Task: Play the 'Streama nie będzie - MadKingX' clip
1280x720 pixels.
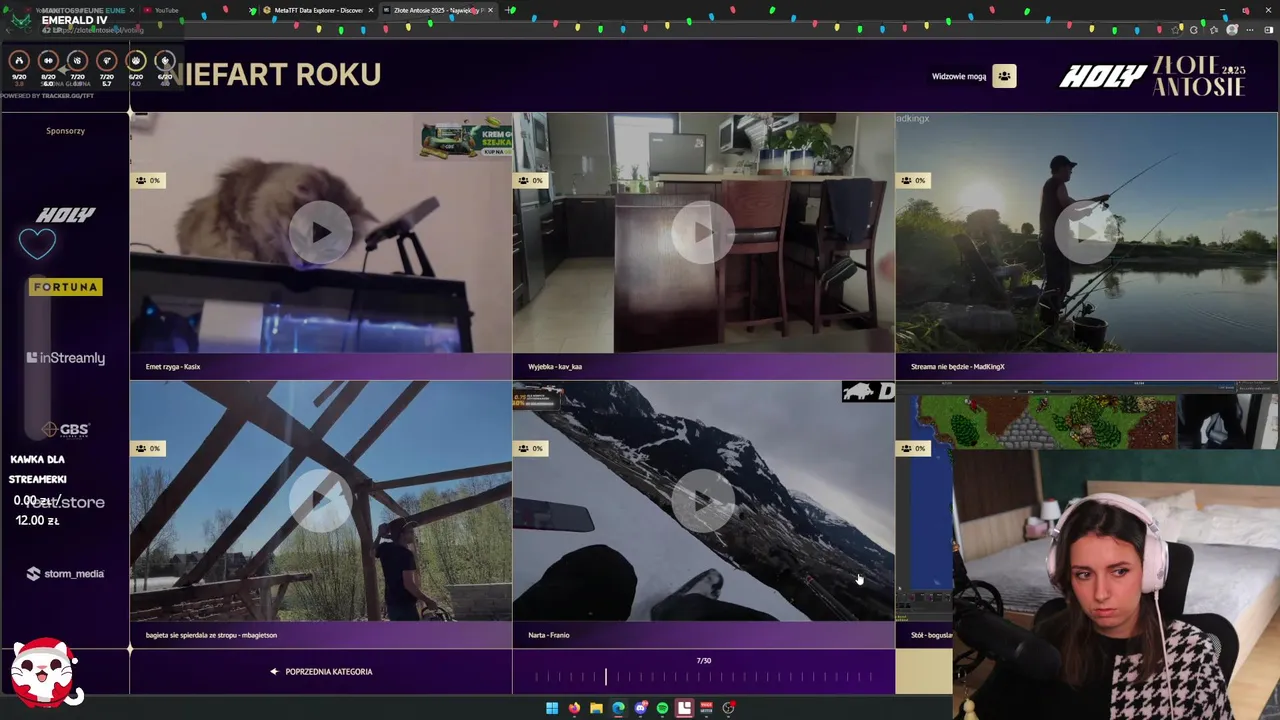Action: [1085, 233]
